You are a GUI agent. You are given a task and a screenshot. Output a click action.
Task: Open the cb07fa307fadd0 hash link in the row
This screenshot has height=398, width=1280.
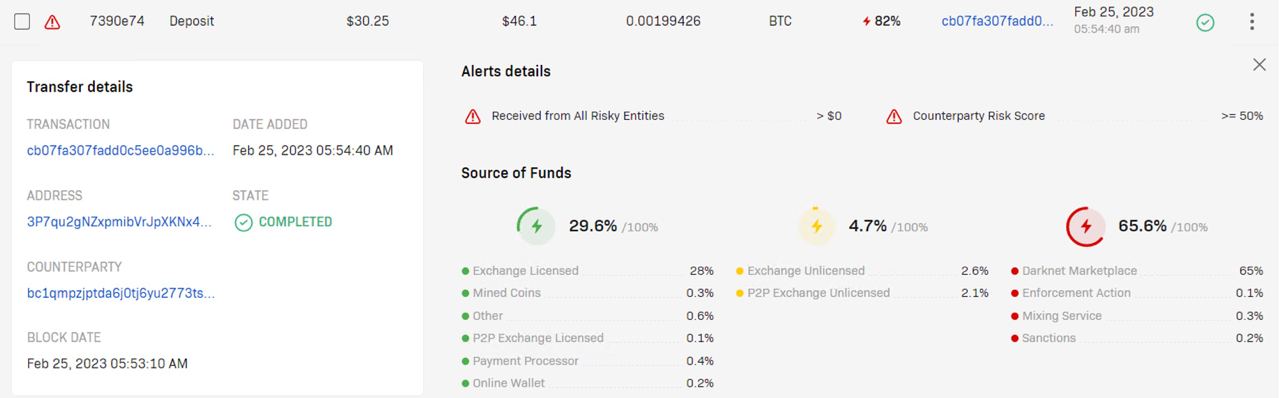click(997, 21)
